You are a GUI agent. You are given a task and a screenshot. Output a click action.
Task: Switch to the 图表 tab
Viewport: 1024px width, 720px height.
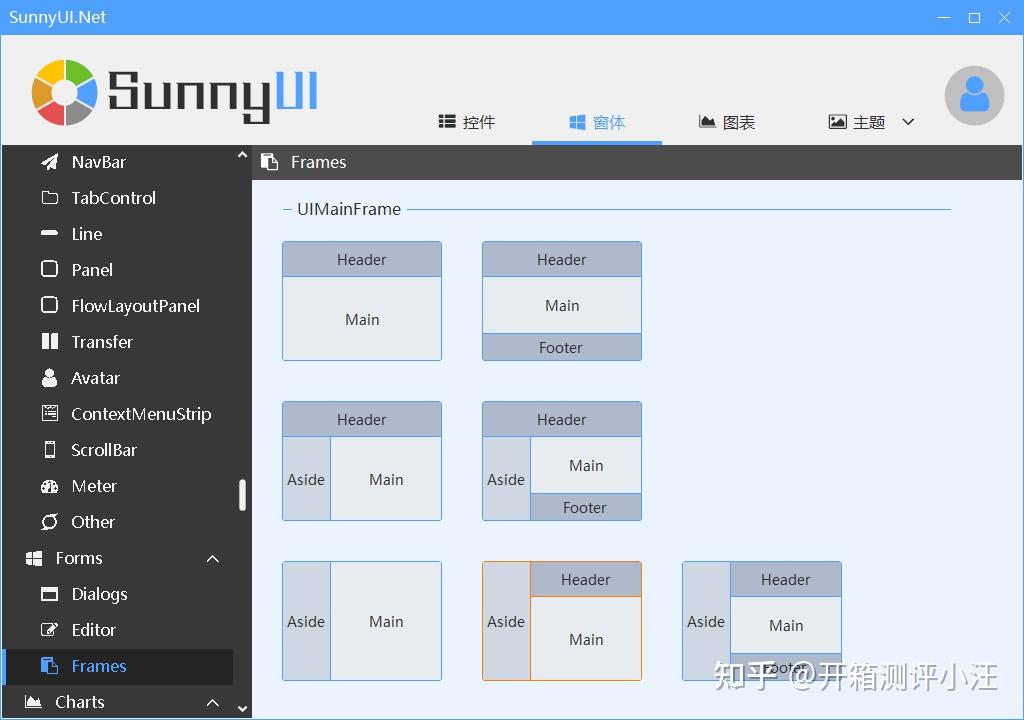(x=727, y=121)
